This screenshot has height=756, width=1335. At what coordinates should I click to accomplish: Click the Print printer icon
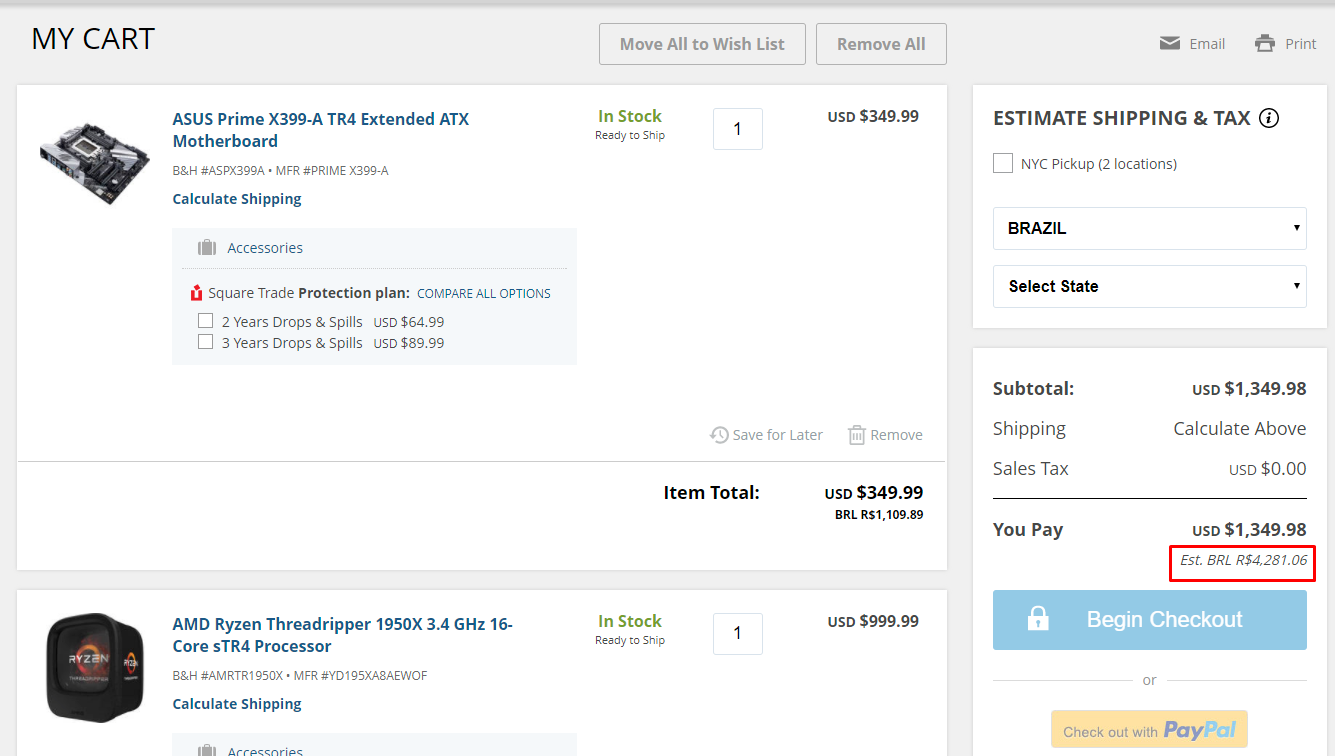1265,43
